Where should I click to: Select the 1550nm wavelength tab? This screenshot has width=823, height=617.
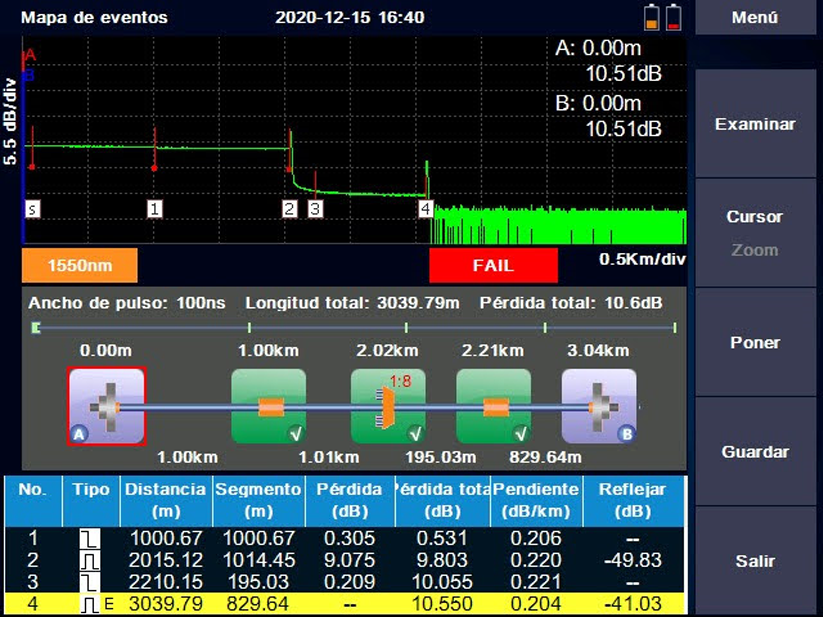78,266
